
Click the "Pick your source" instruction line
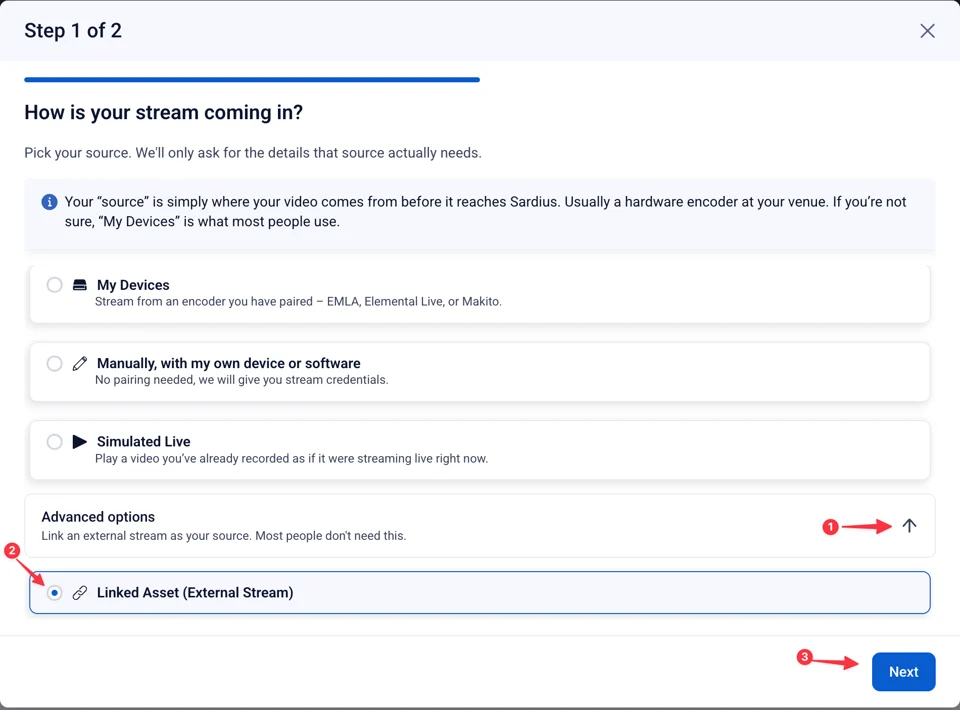pyautogui.click(x=253, y=152)
